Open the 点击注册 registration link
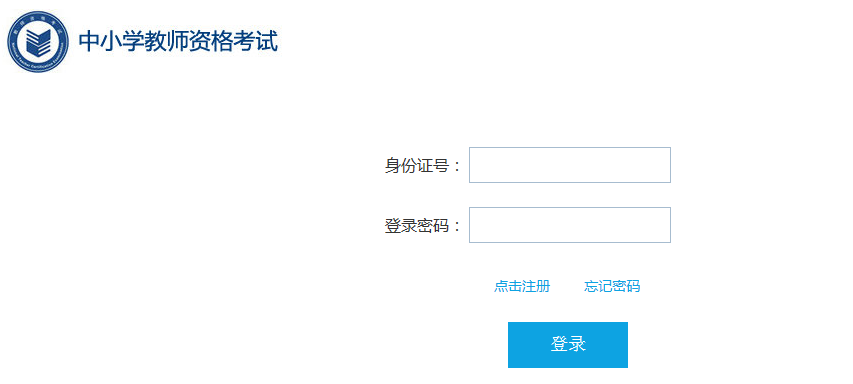The width and height of the screenshot is (853, 384). [522, 286]
